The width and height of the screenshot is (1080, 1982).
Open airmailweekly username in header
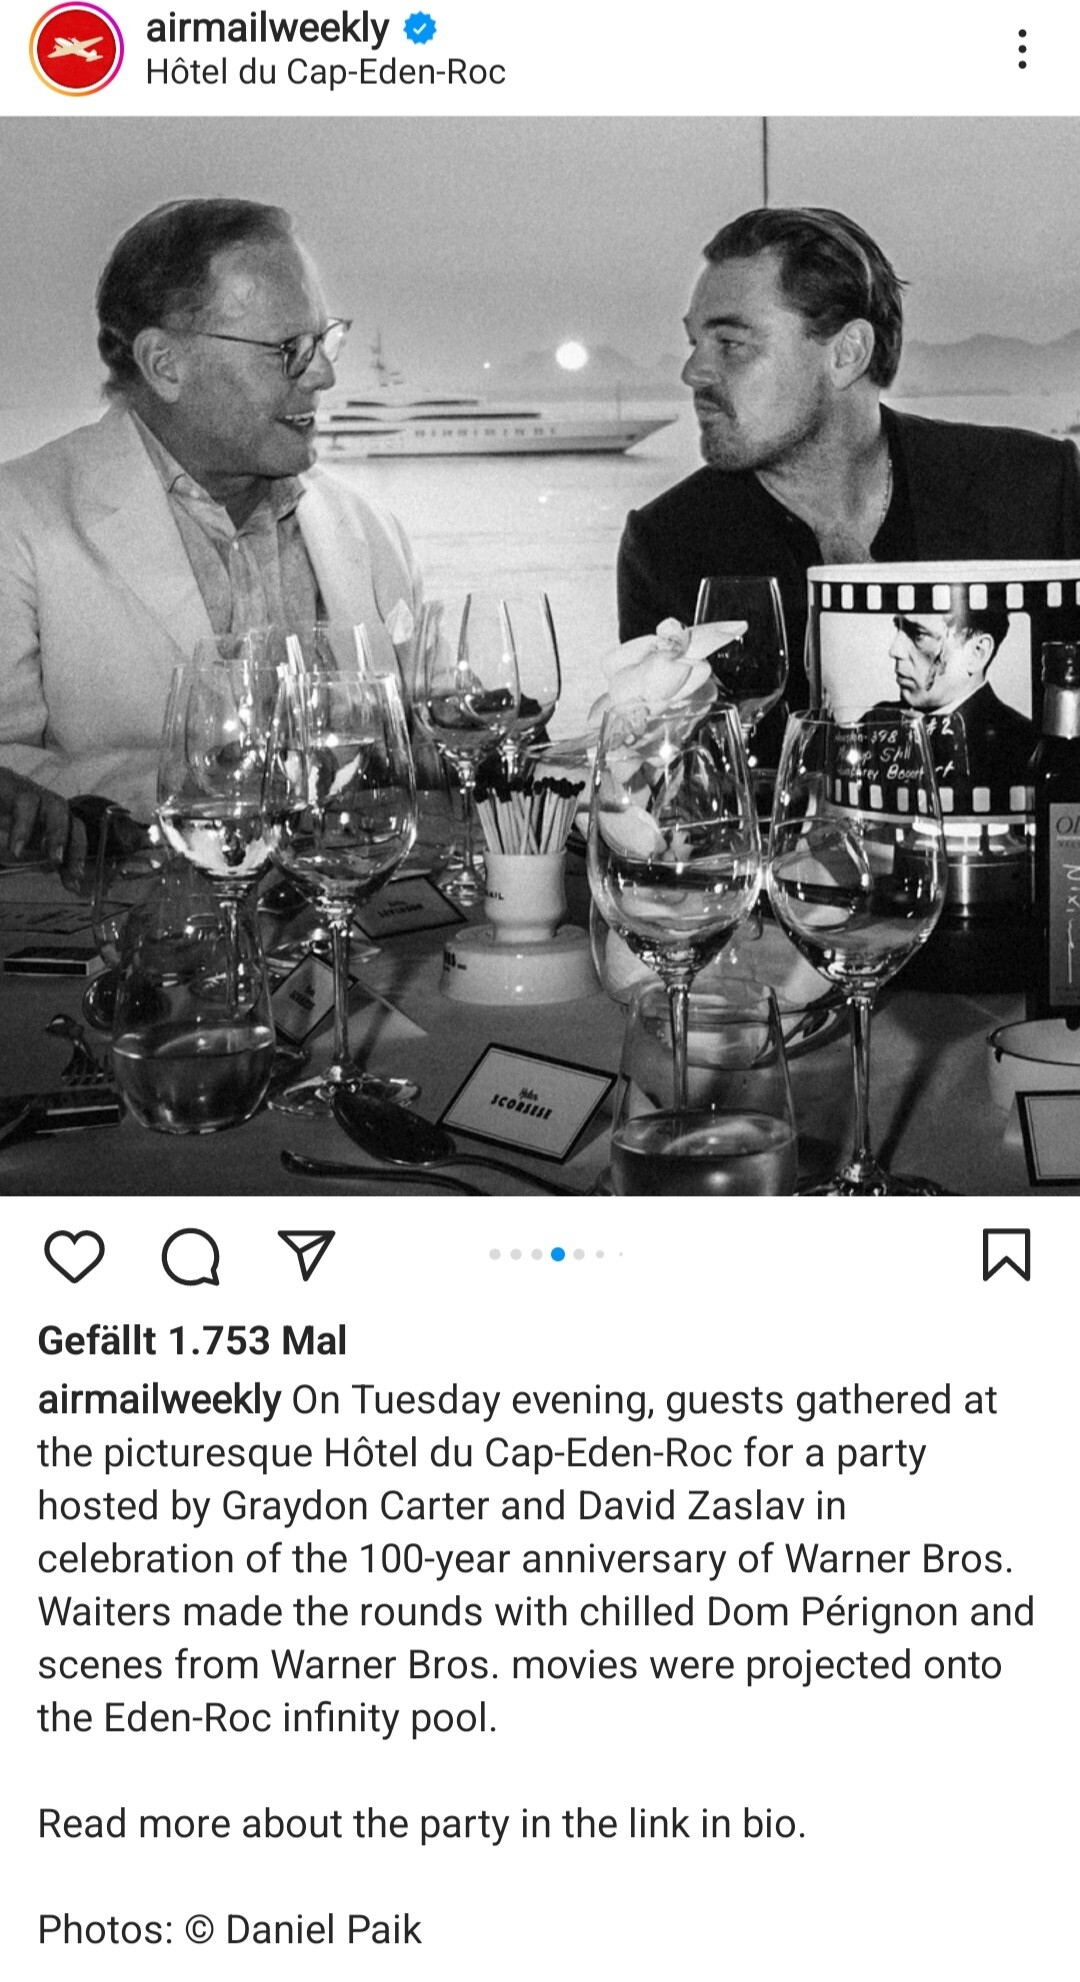267,29
